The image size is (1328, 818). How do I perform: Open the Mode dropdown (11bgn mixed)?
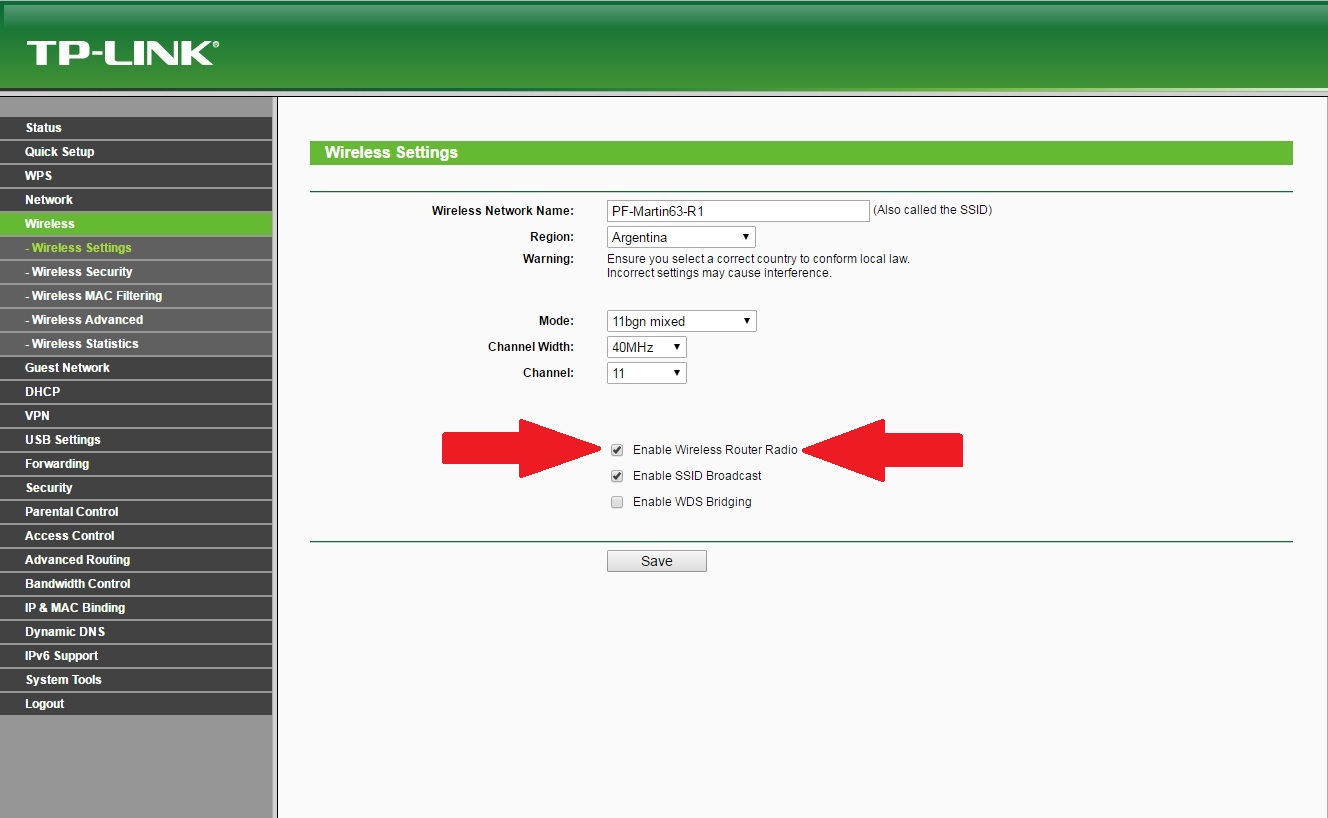coord(682,321)
